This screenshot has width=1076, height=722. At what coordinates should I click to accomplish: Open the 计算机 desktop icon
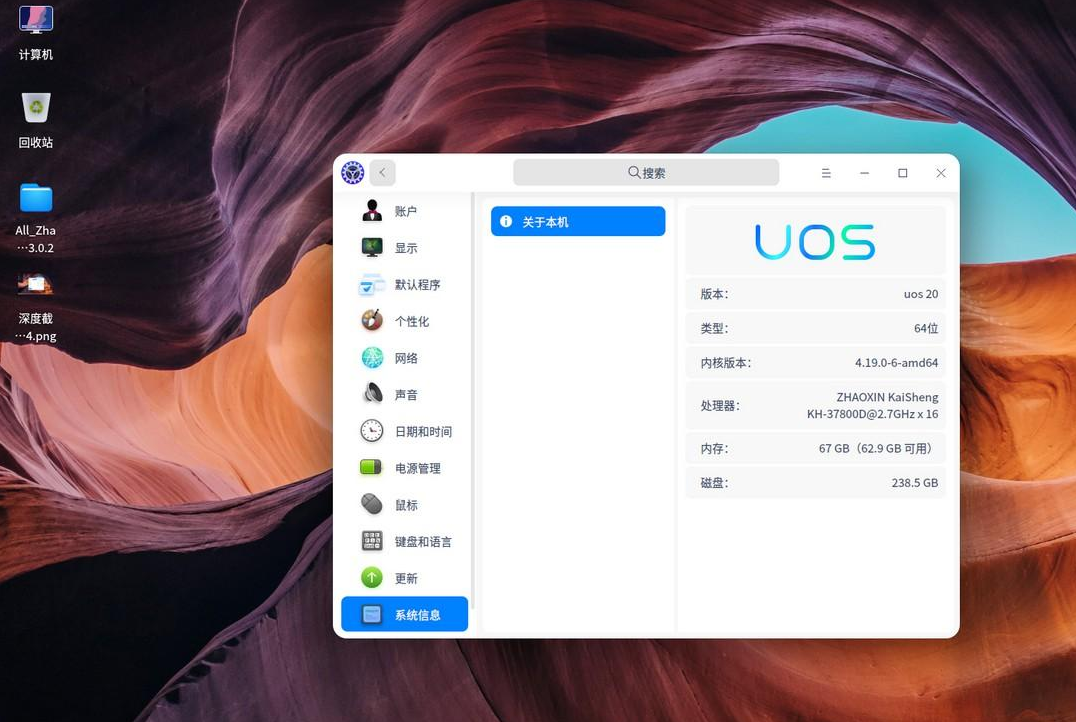[x=36, y=20]
